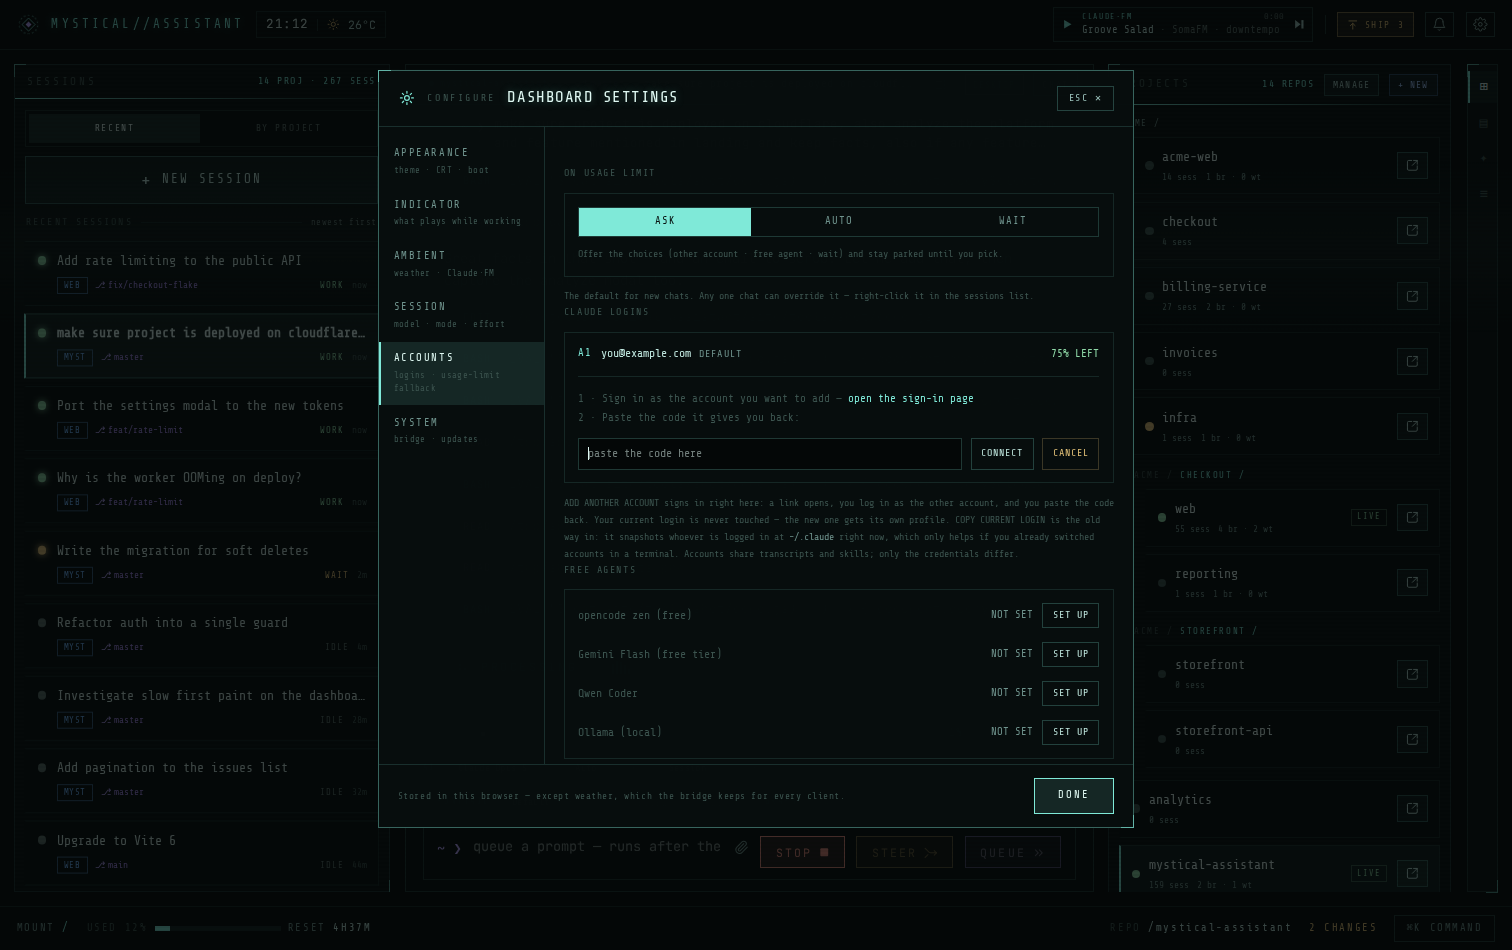Click the paste the code here field
The height and width of the screenshot is (950, 1512).
click(770, 454)
